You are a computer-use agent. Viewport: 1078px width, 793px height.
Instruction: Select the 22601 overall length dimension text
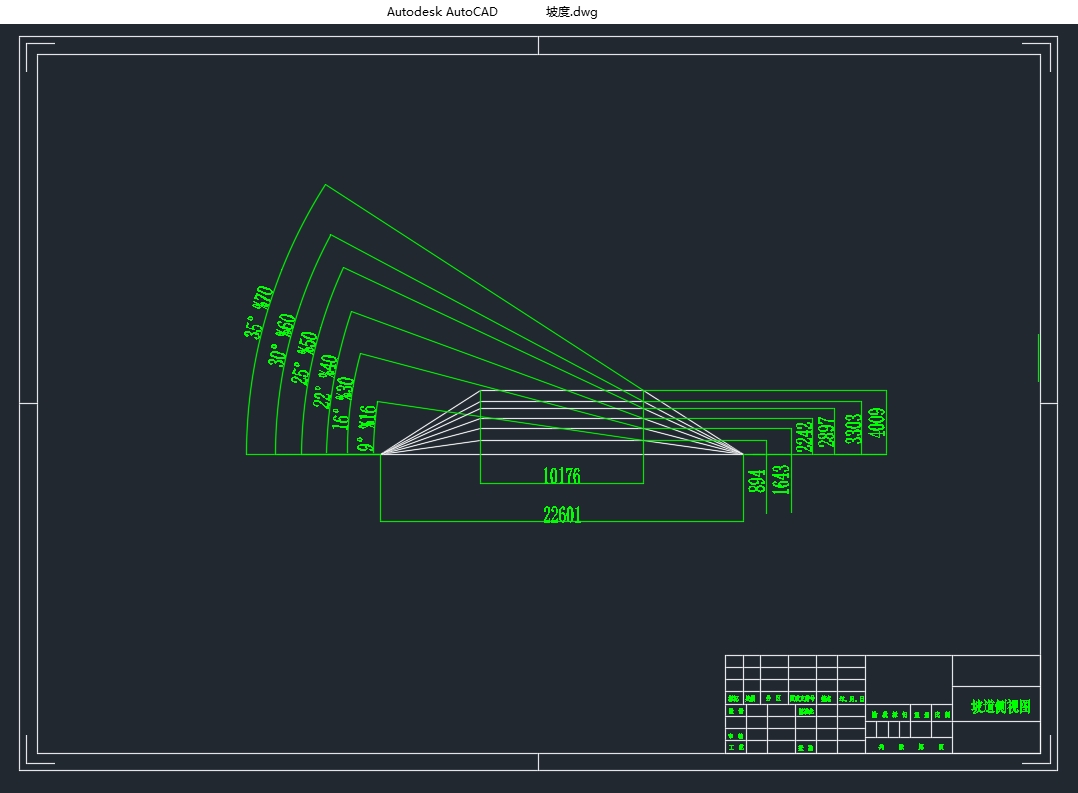[562, 515]
